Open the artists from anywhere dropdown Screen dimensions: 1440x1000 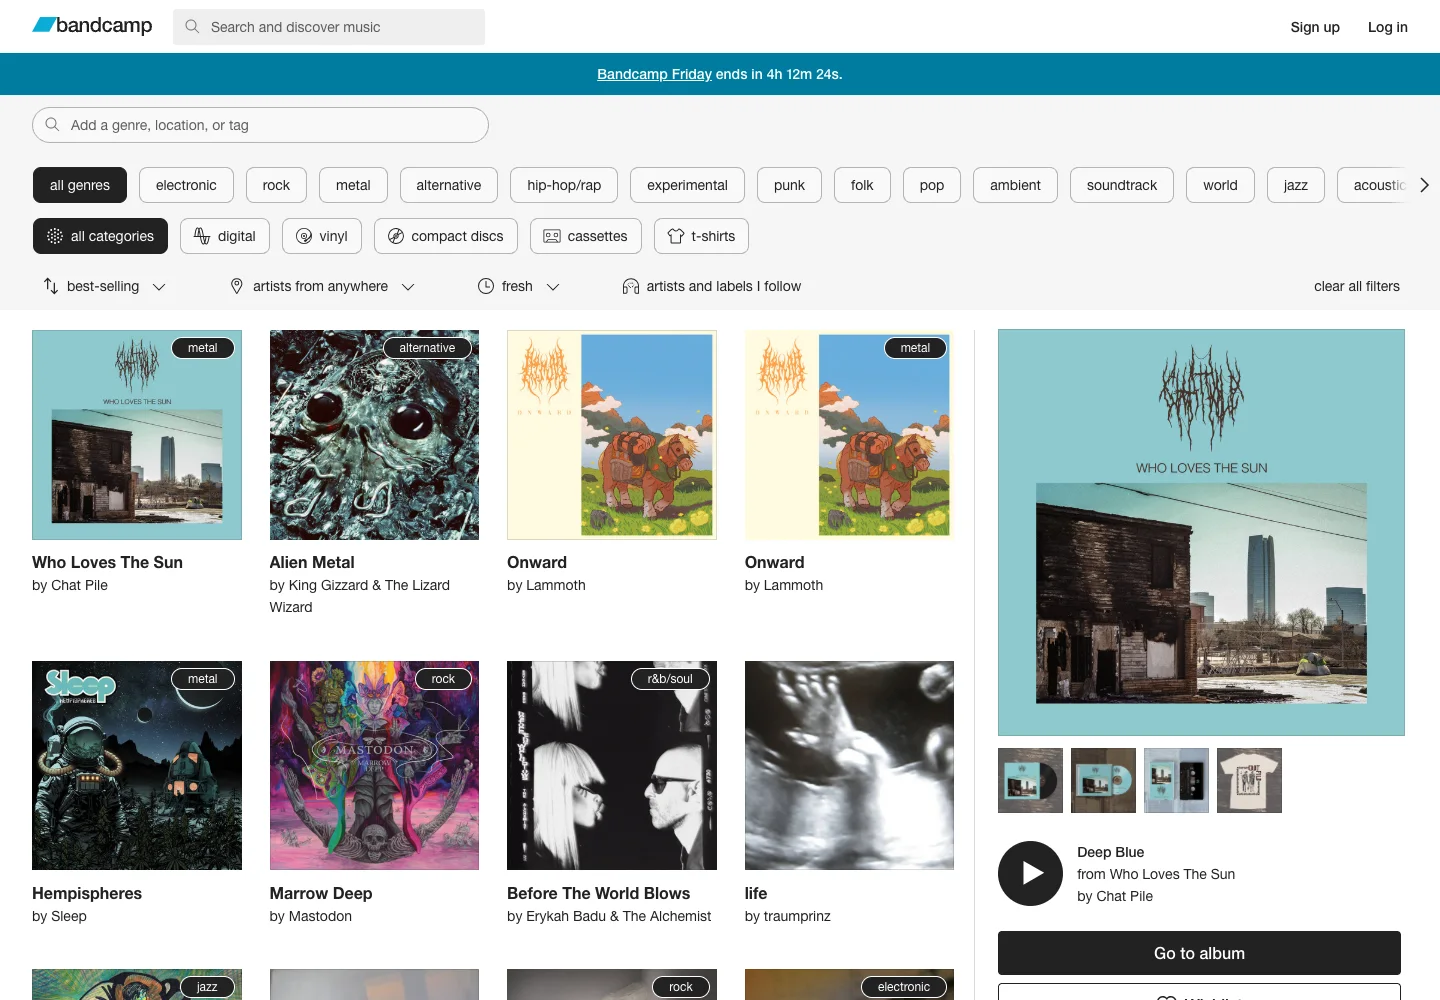(321, 286)
